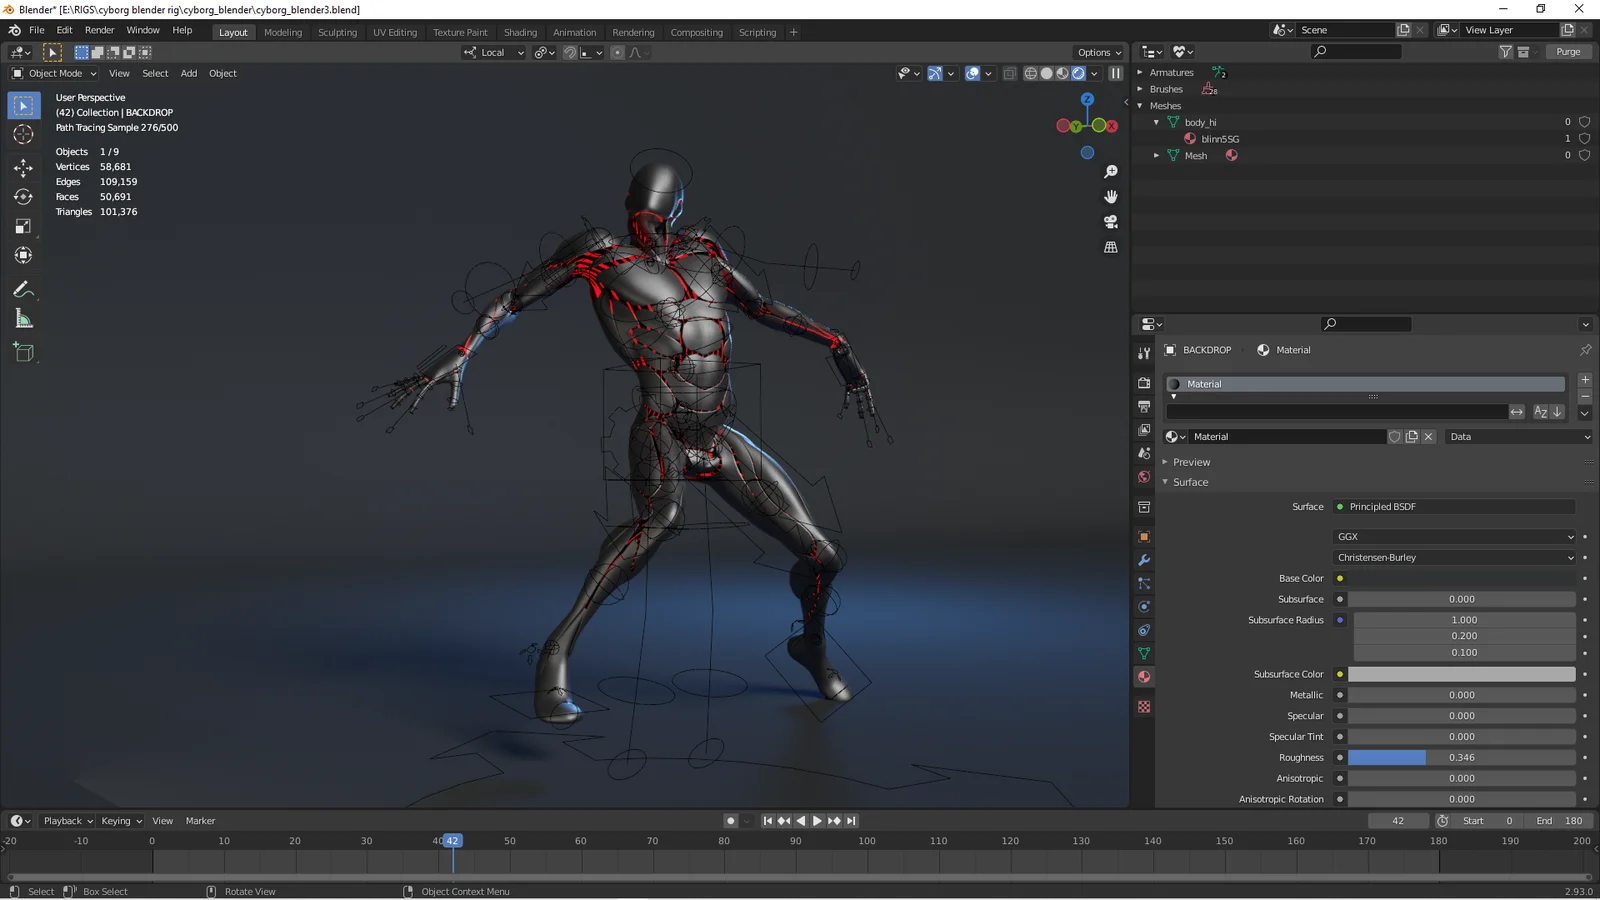Pick the Measure tool
Viewport: 1600px width, 900px height.
coord(23,319)
